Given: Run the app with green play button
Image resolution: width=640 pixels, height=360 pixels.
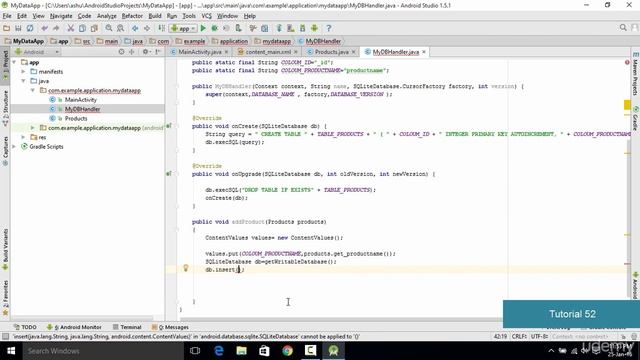Looking at the screenshot, I should 203,28.
